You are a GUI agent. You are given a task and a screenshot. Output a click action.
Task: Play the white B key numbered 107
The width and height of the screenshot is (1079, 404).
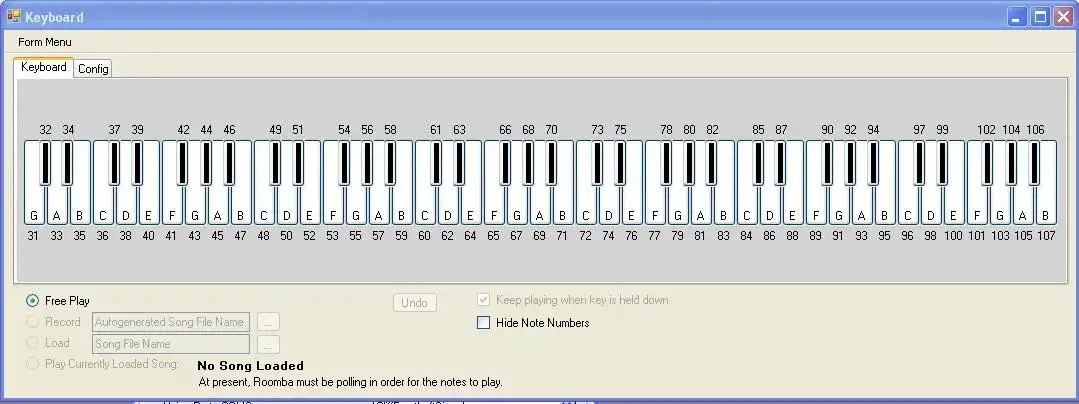point(1046,206)
